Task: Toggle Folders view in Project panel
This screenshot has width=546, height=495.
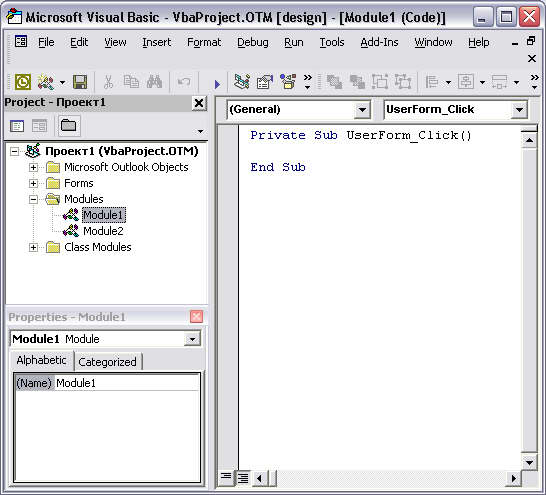Action: tap(69, 125)
